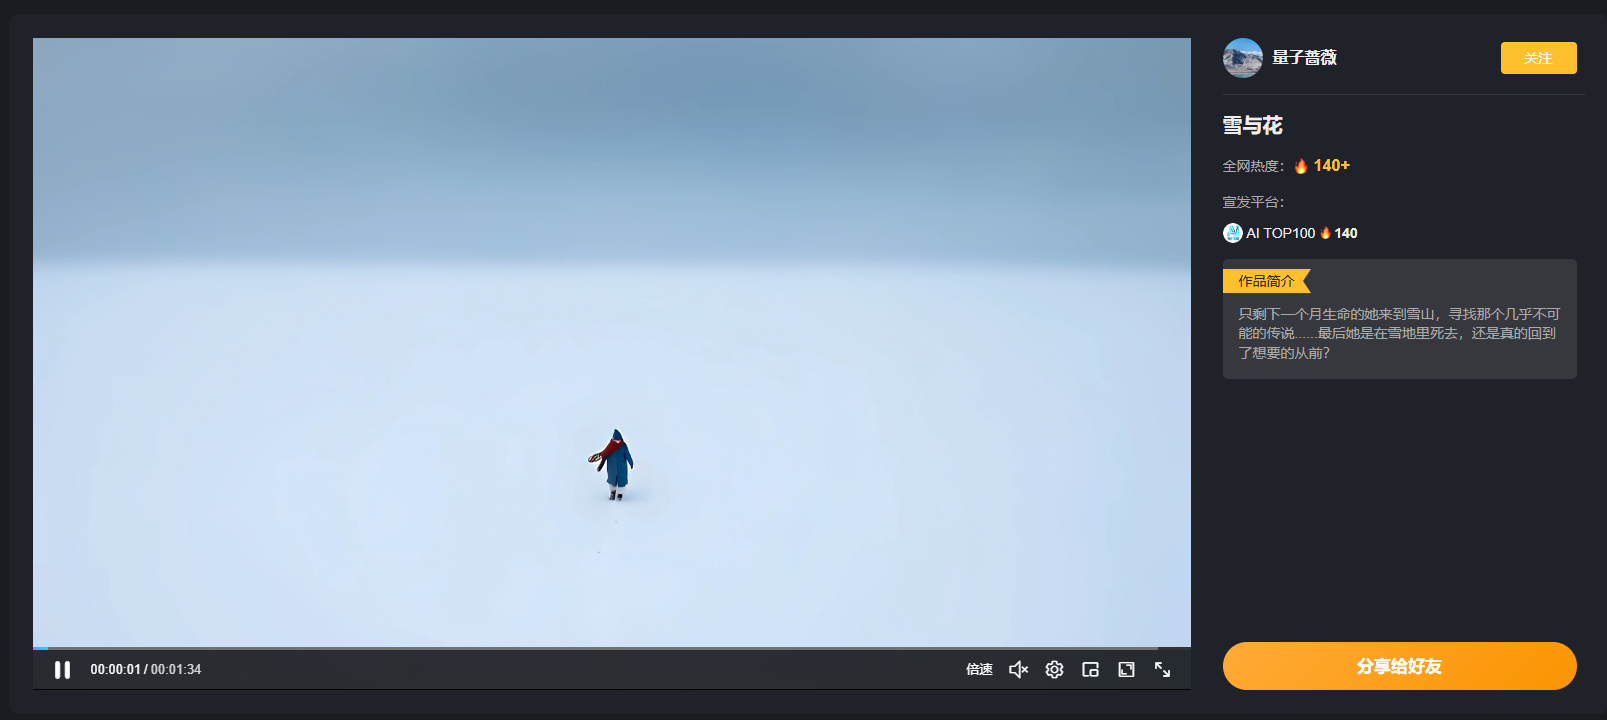
Task: Pause the video playback
Action: 62,670
